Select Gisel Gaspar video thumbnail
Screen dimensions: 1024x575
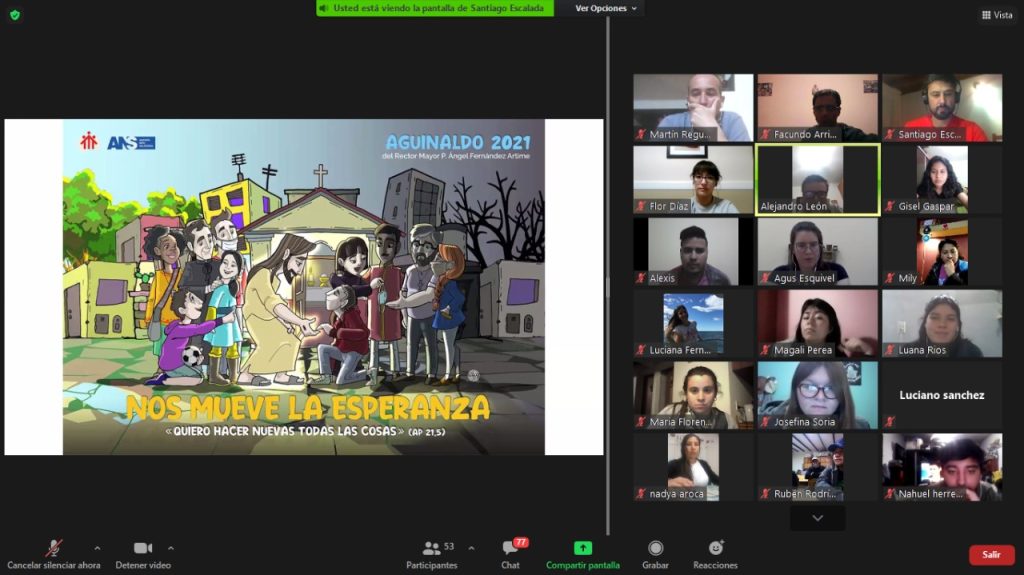pos(942,180)
